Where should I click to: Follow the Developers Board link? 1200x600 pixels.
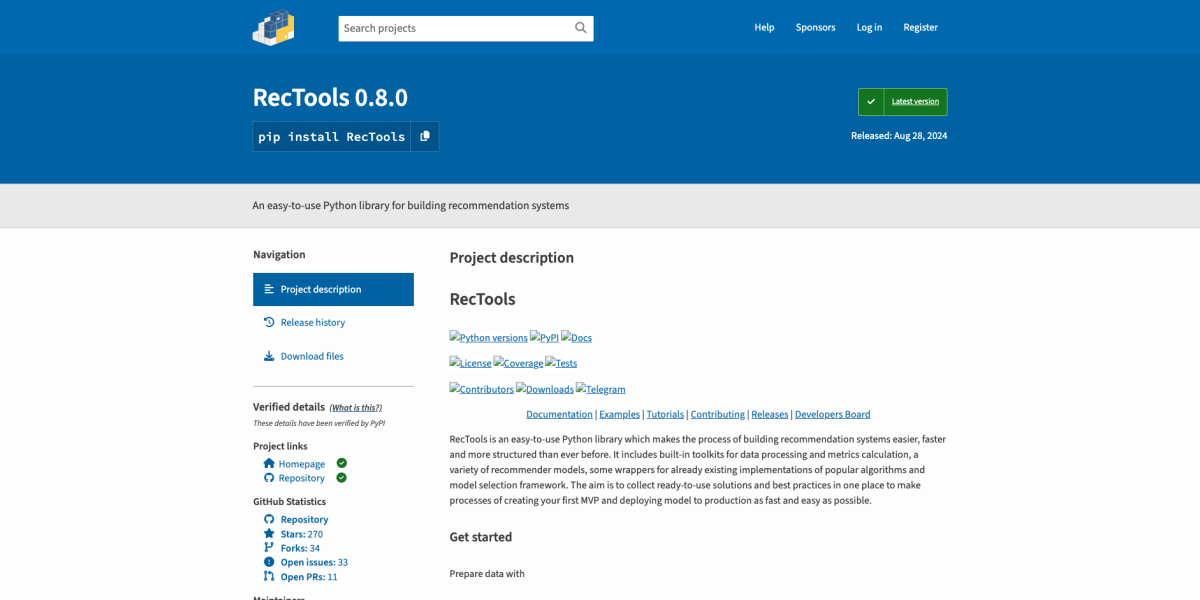[x=832, y=413]
